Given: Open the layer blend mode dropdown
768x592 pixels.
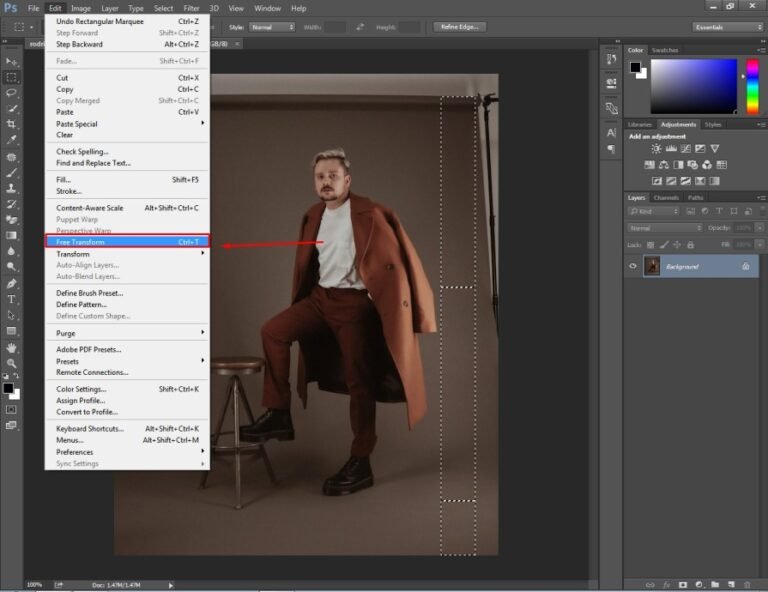Looking at the screenshot, I should coord(665,228).
